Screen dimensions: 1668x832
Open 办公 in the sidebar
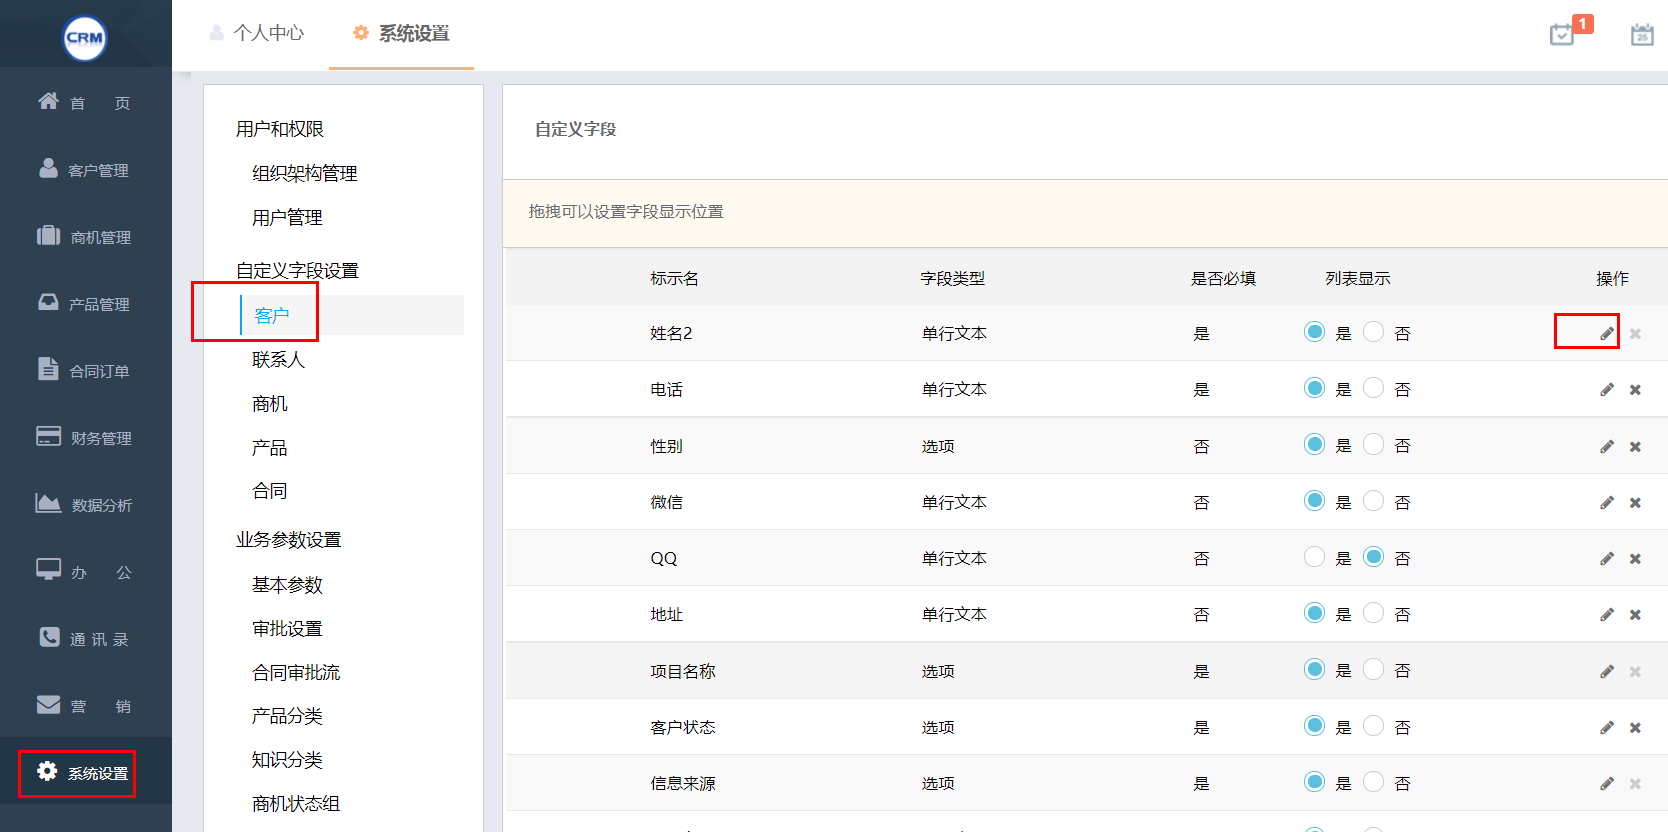pyautogui.click(x=85, y=571)
